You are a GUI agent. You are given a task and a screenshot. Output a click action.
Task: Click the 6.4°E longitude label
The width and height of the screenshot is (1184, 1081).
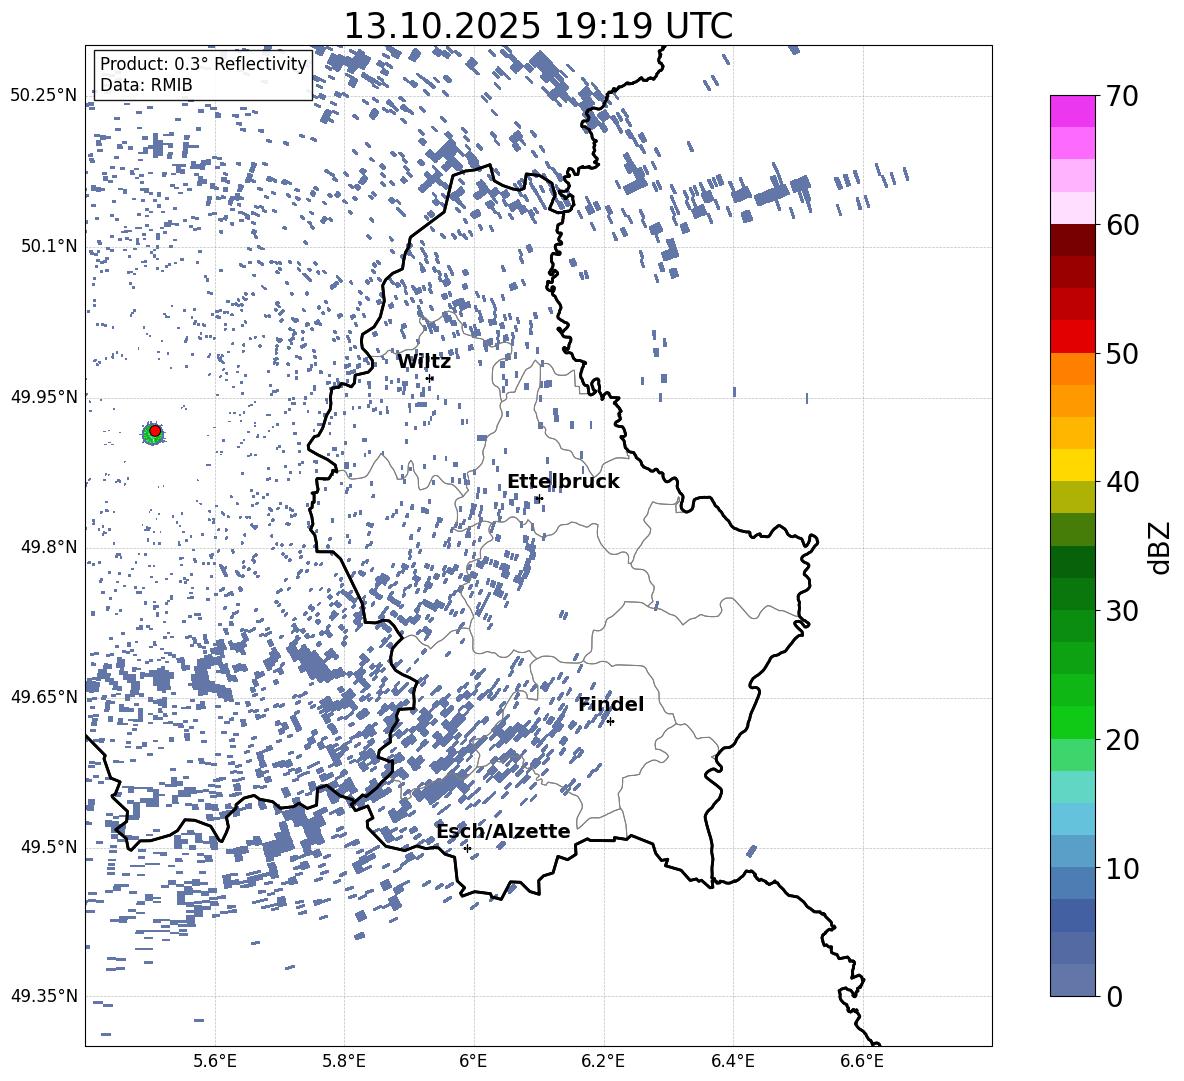(x=732, y=1061)
